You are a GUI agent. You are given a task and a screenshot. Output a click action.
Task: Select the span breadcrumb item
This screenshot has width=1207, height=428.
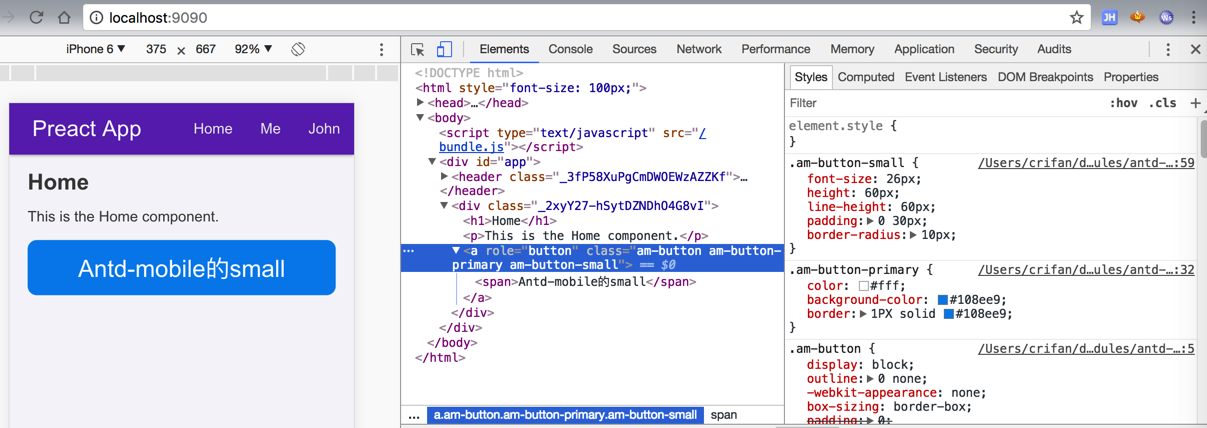(x=724, y=415)
